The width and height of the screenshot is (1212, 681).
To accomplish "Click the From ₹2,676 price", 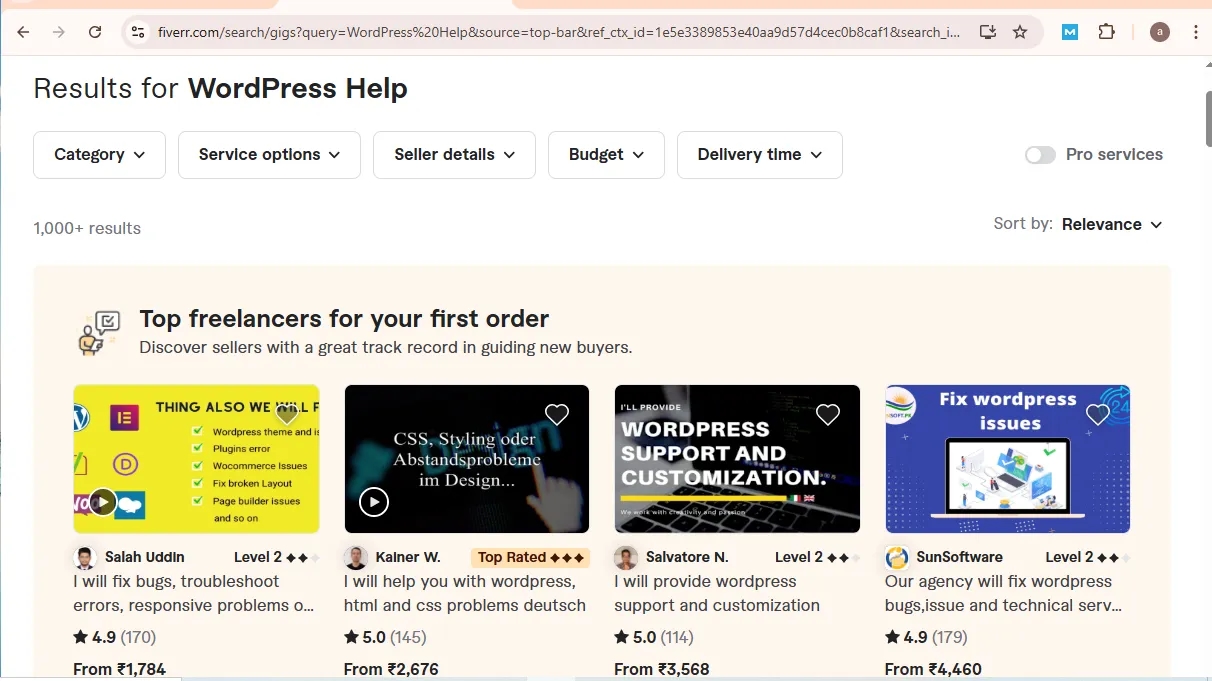I will click(x=391, y=669).
